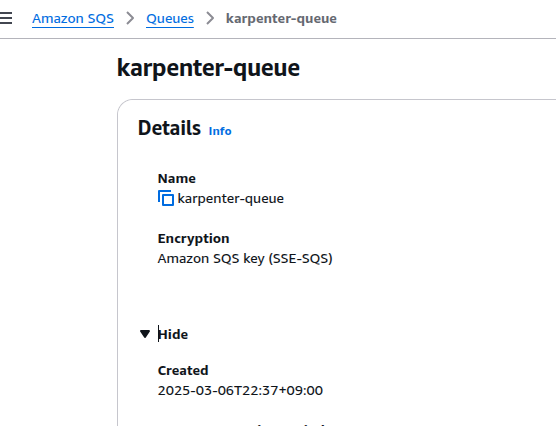Click the Name field label

[x=177, y=178]
